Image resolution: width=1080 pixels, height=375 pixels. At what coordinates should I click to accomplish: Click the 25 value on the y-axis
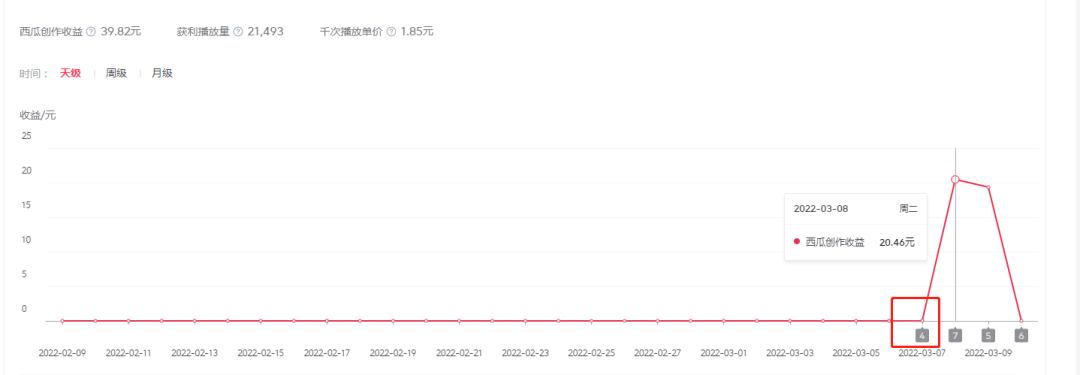point(27,136)
